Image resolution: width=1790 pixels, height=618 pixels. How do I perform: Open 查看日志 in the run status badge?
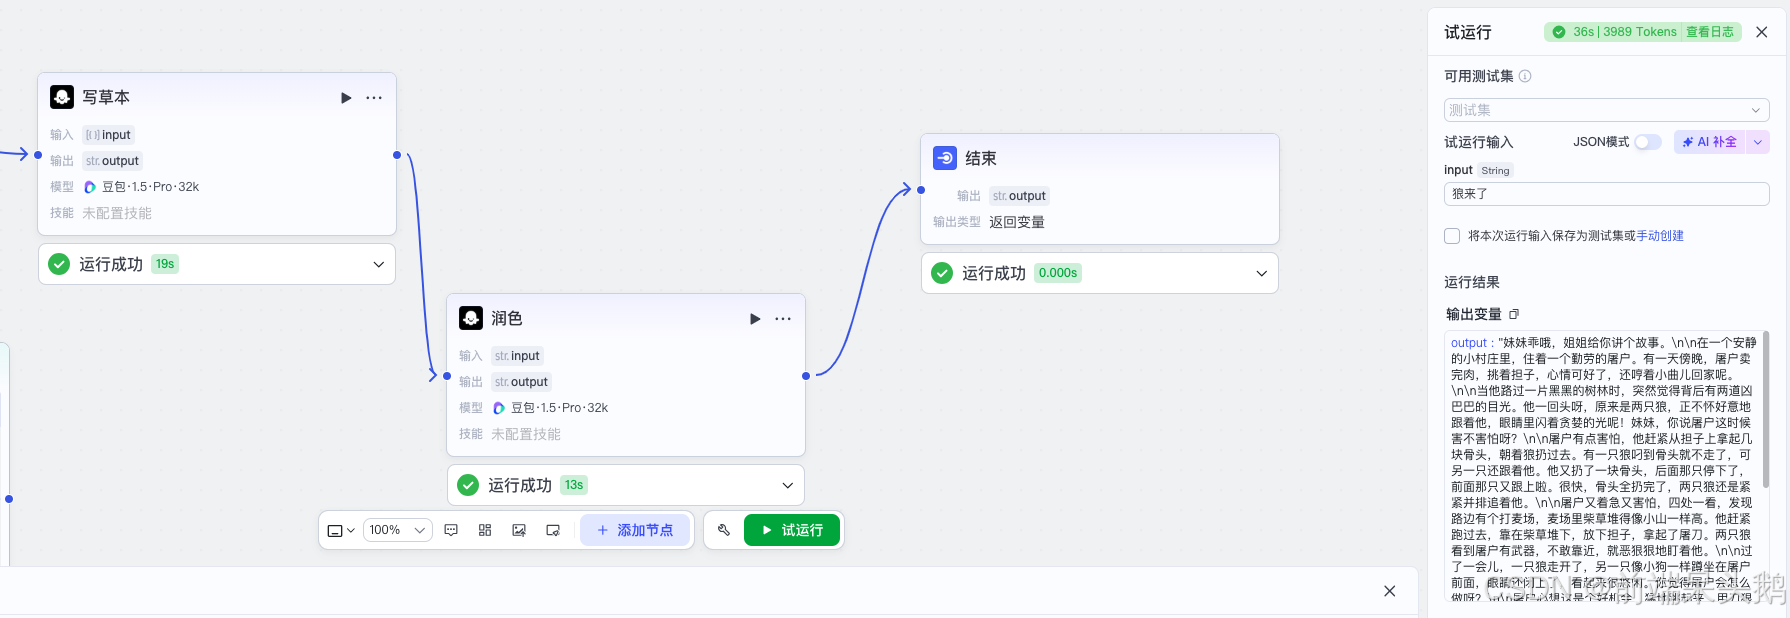[1710, 32]
